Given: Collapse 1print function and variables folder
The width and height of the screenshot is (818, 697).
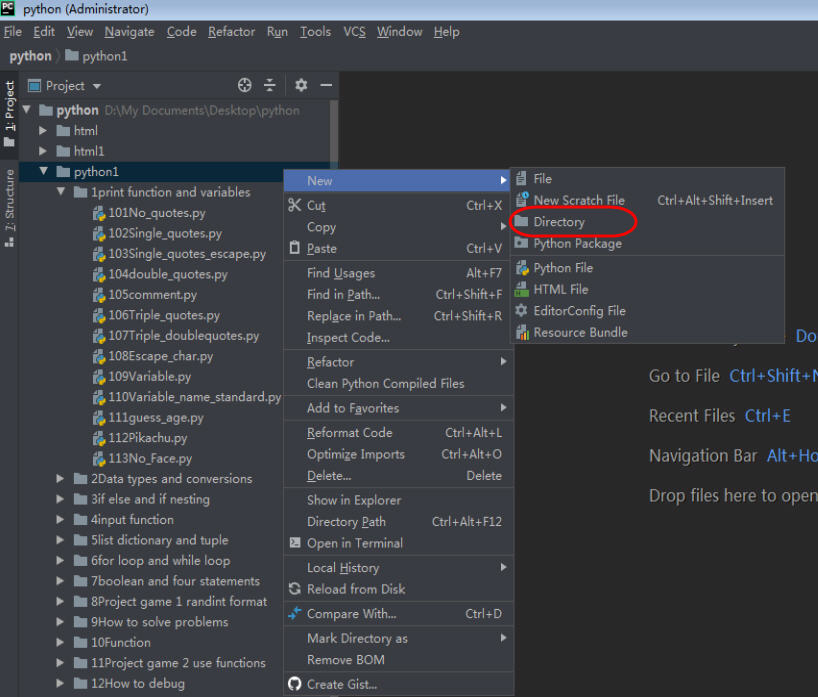Looking at the screenshot, I should pyautogui.click(x=61, y=191).
